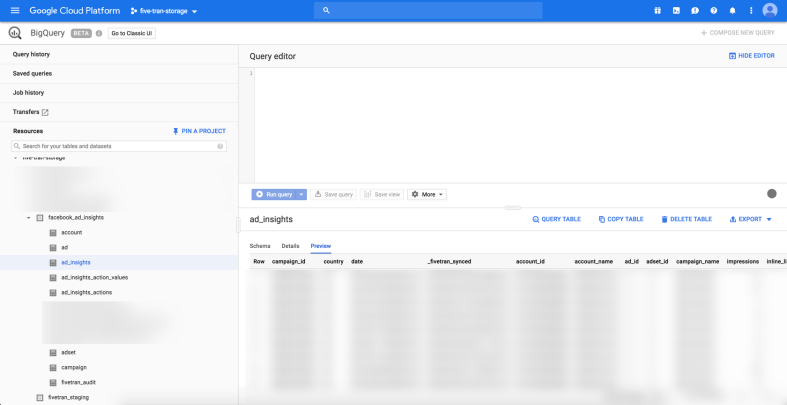The width and height of the screenshot is (787, 405).
Task: Select the Preview tab
Action: pos(321,246)
